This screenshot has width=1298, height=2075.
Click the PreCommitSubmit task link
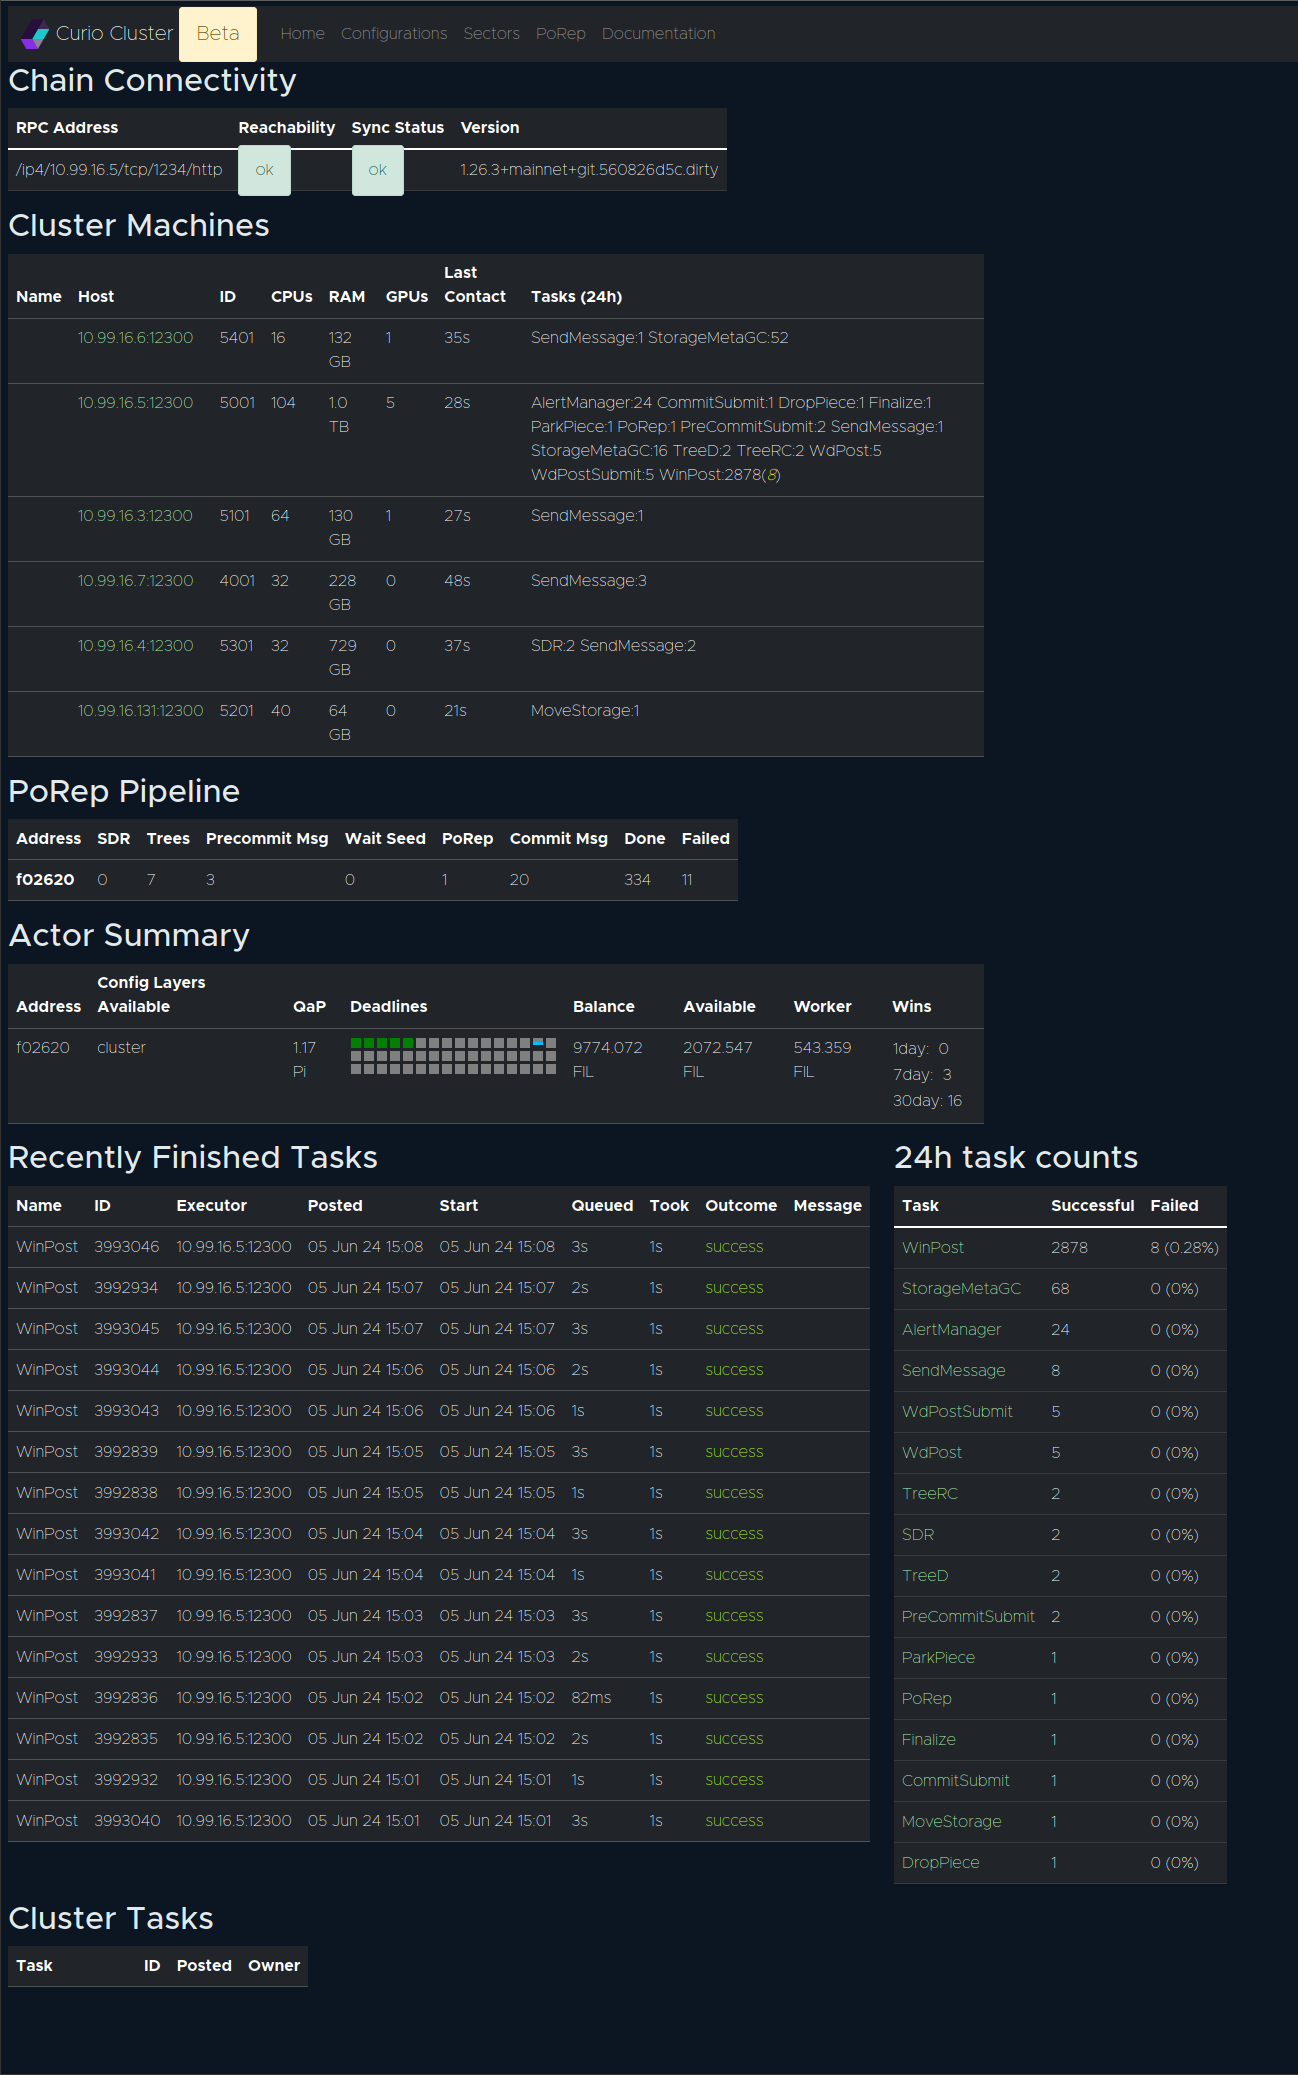click(x=967, y=1617)
